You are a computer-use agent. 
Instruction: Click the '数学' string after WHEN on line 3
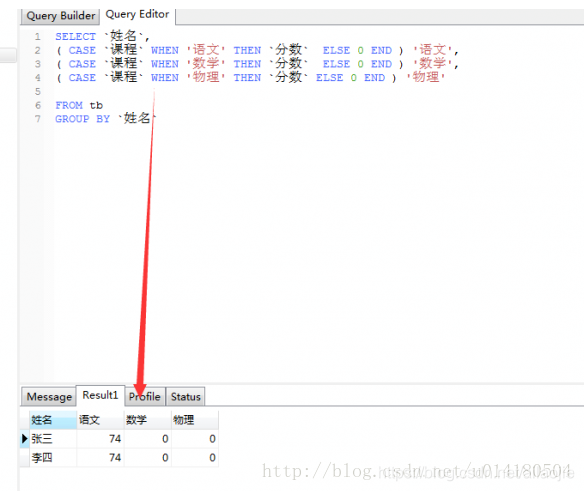[x=206, y=63]
